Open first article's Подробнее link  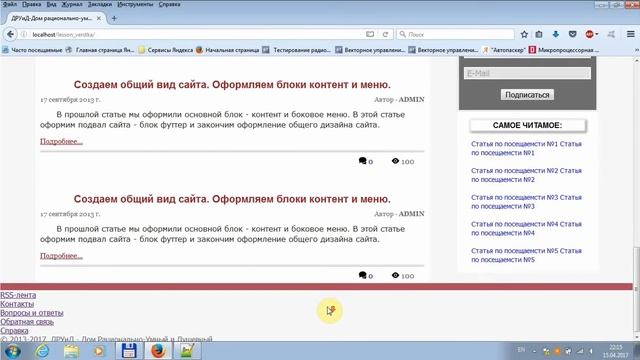[61, 141]
